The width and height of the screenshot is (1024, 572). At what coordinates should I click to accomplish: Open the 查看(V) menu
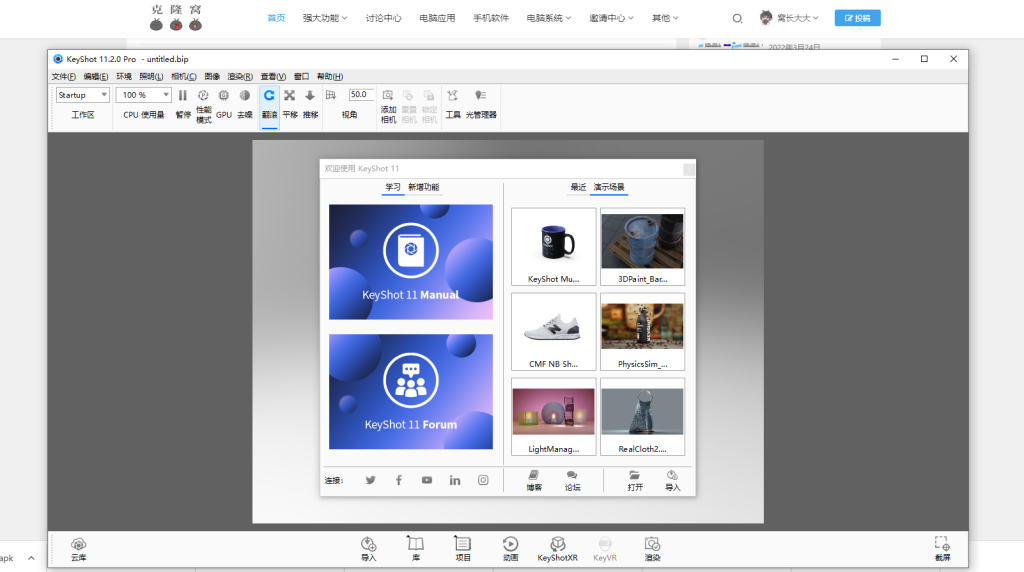point(273,76)
